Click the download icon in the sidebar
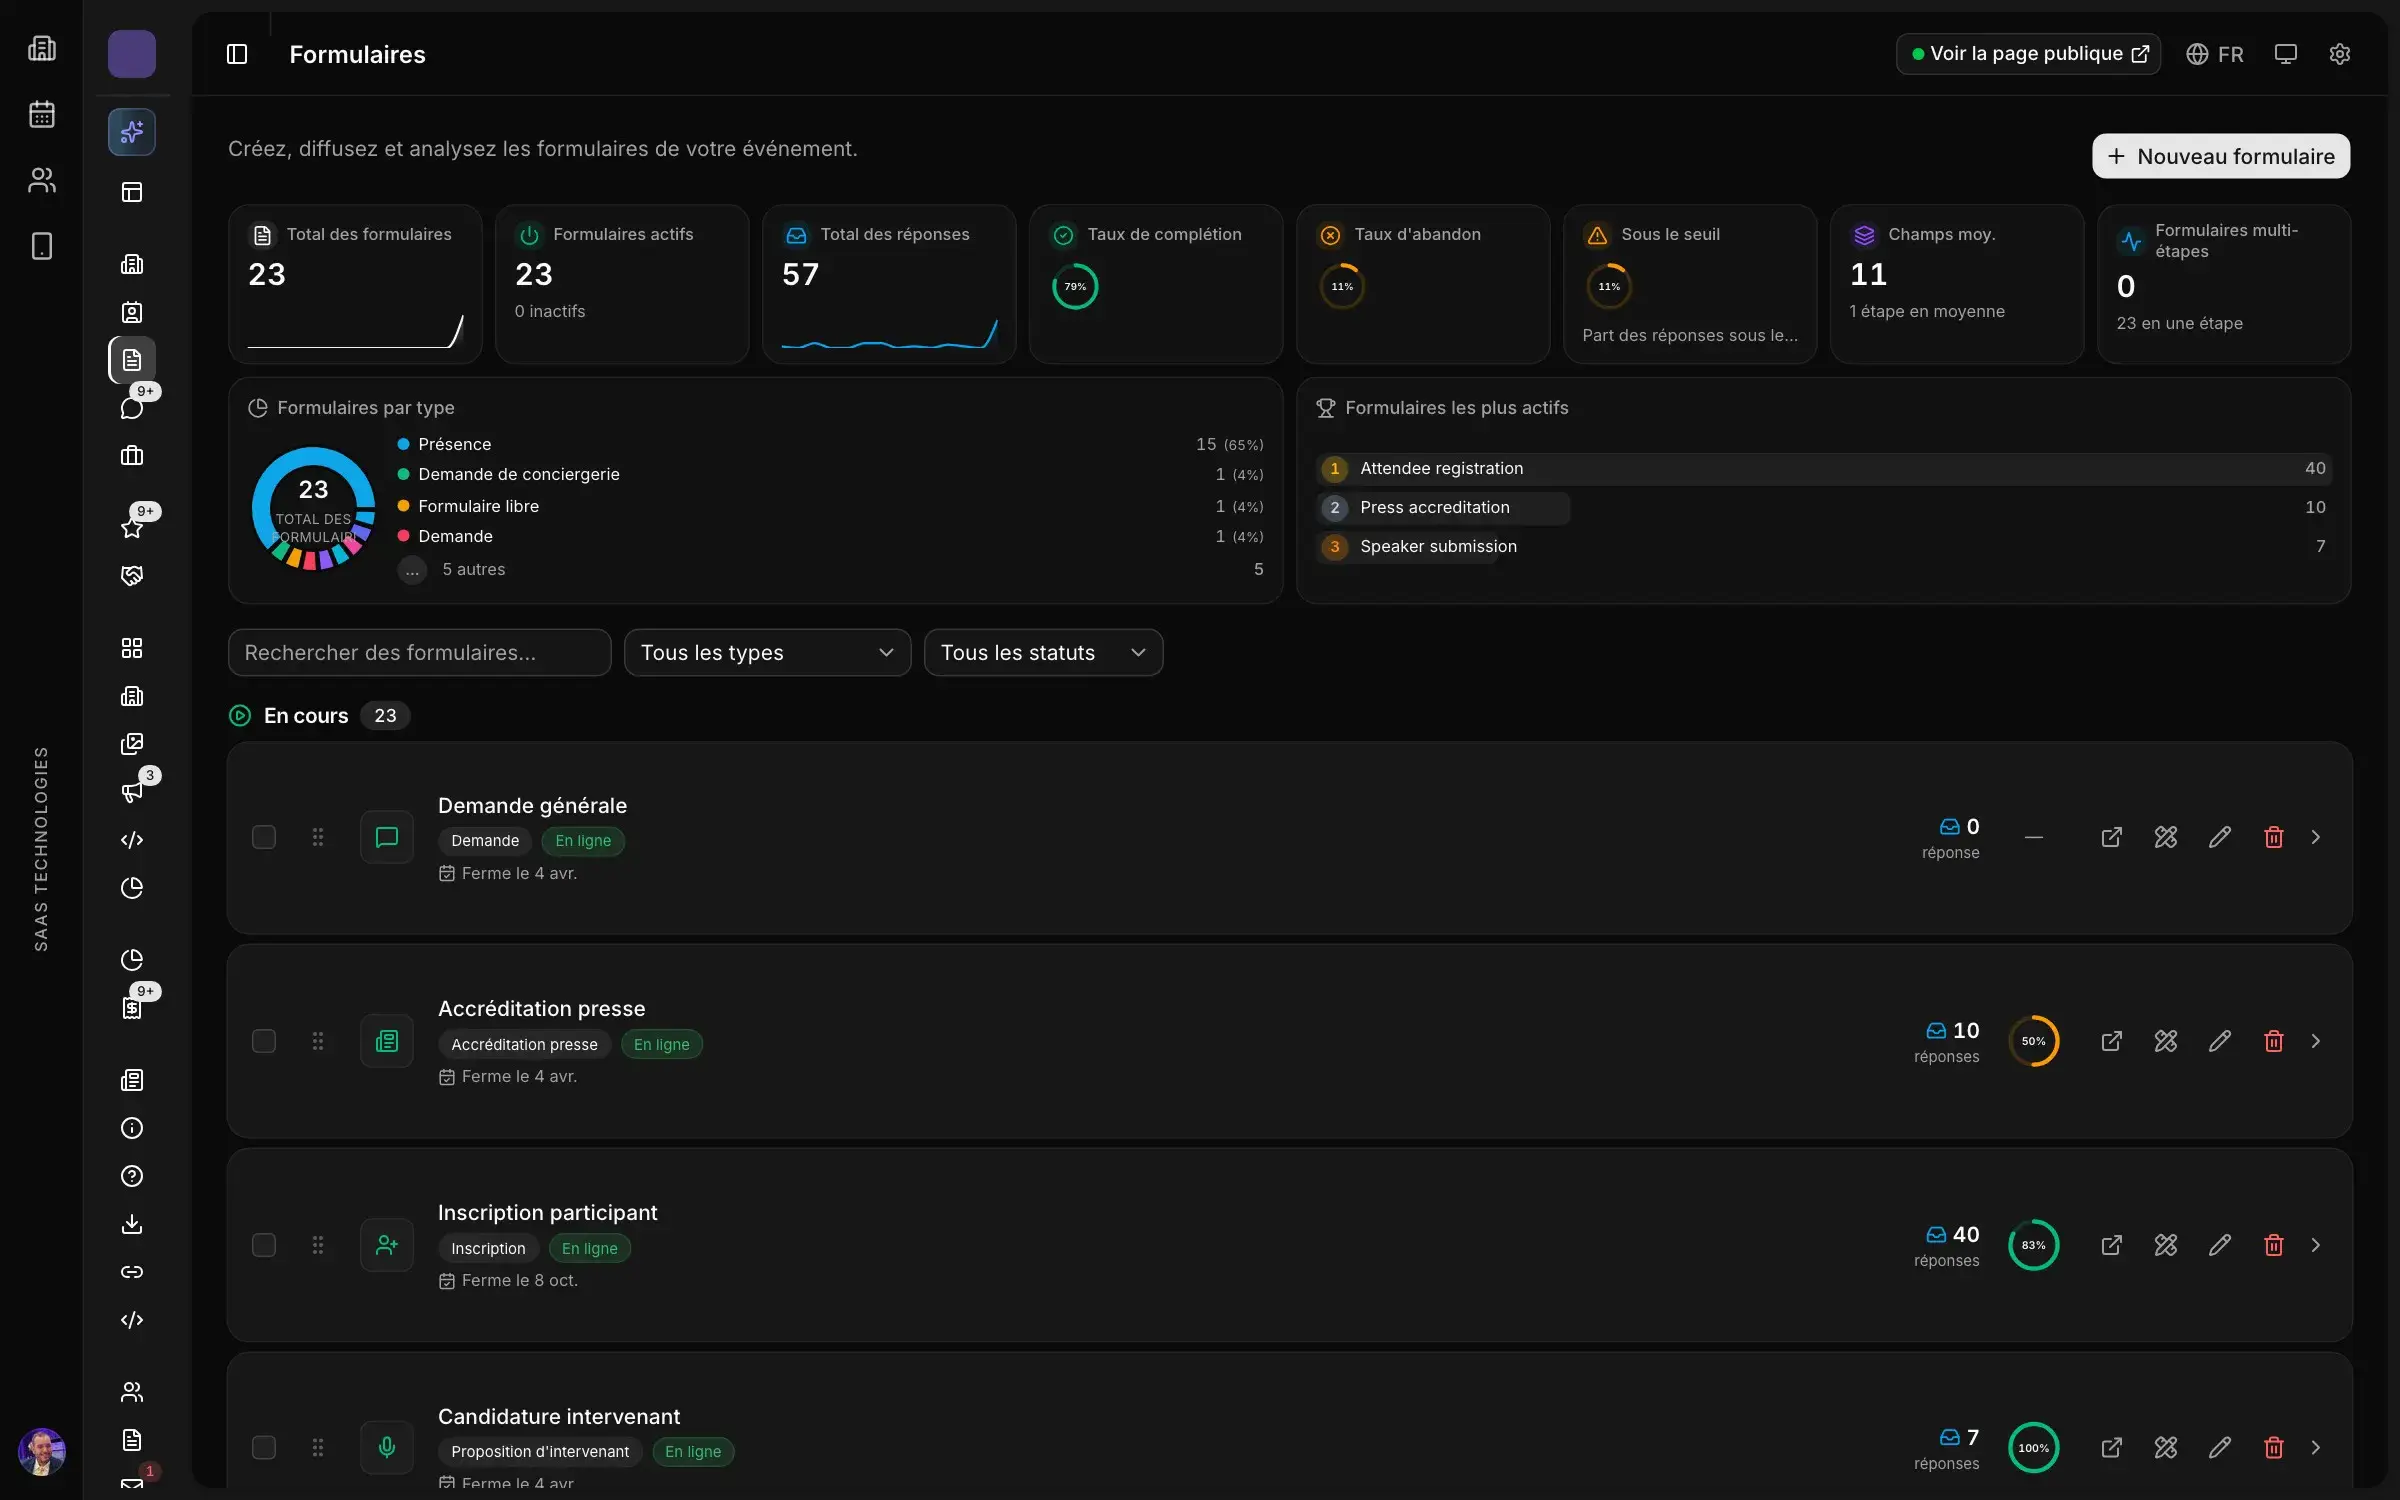 pos(132,1224)
